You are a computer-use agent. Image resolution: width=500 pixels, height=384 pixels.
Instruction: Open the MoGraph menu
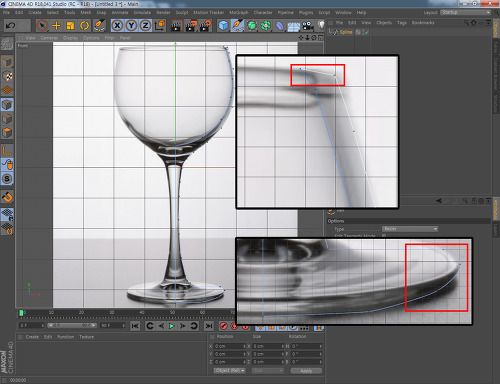pos(239,12)
